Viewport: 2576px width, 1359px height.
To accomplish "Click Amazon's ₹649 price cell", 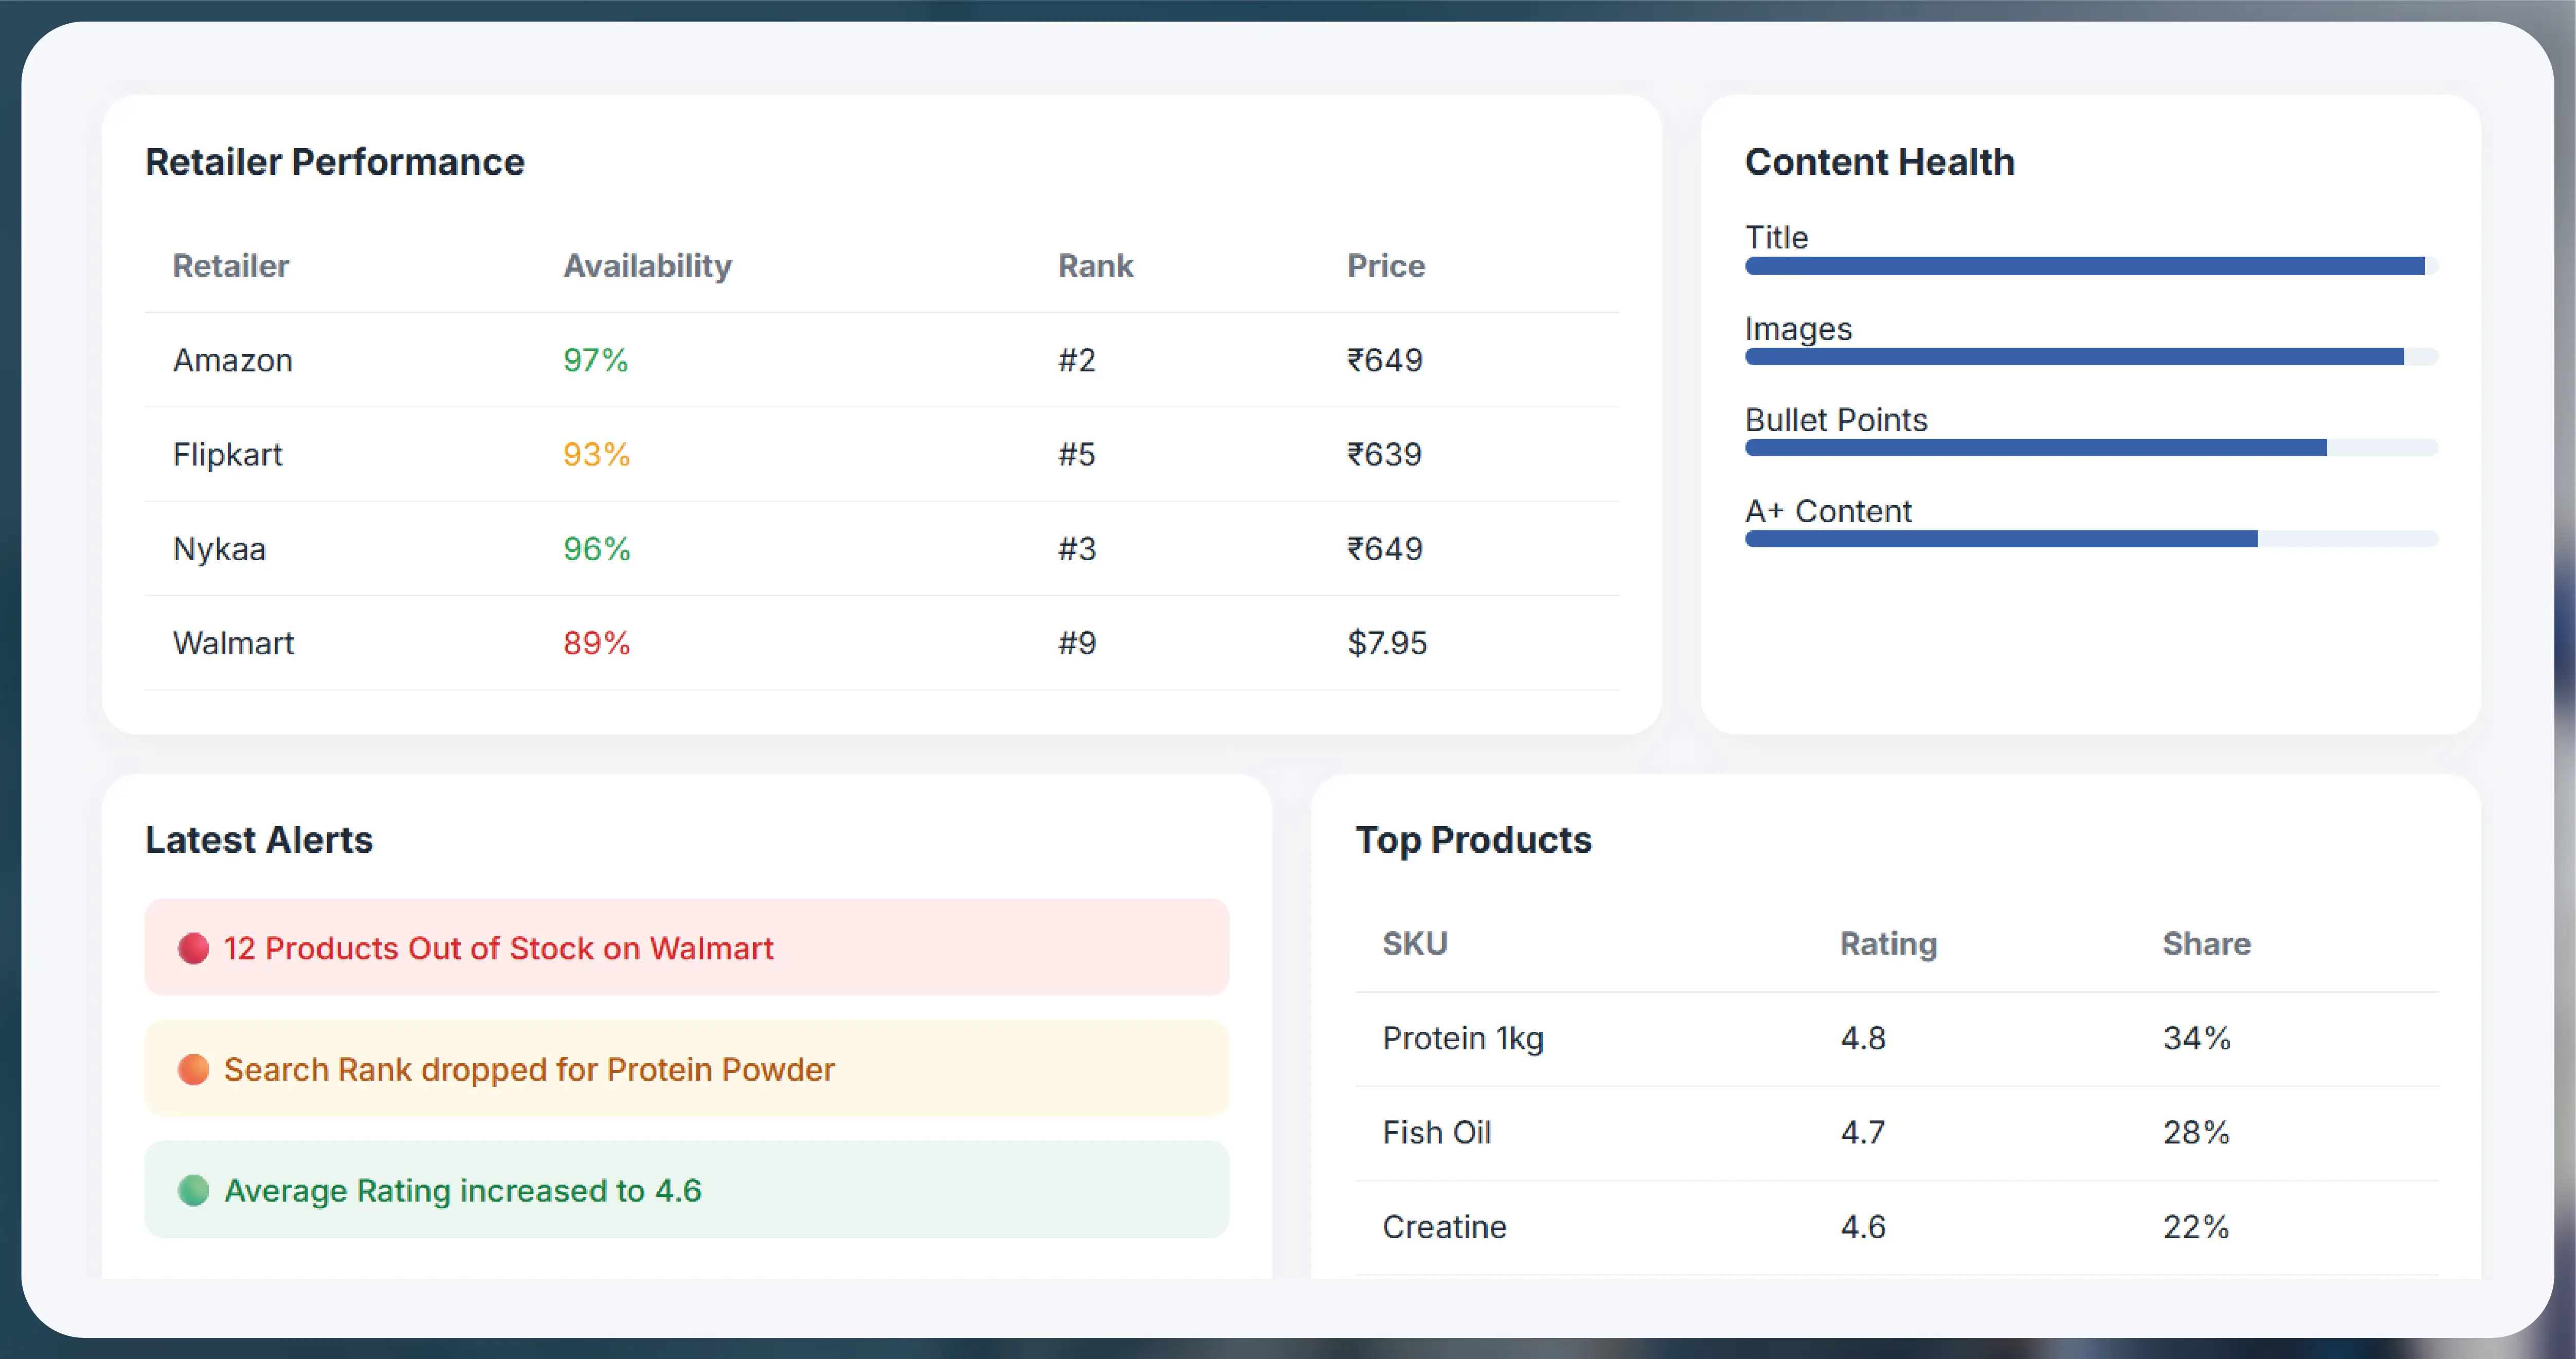I will pyautogui.click(x=1385, y=360).
